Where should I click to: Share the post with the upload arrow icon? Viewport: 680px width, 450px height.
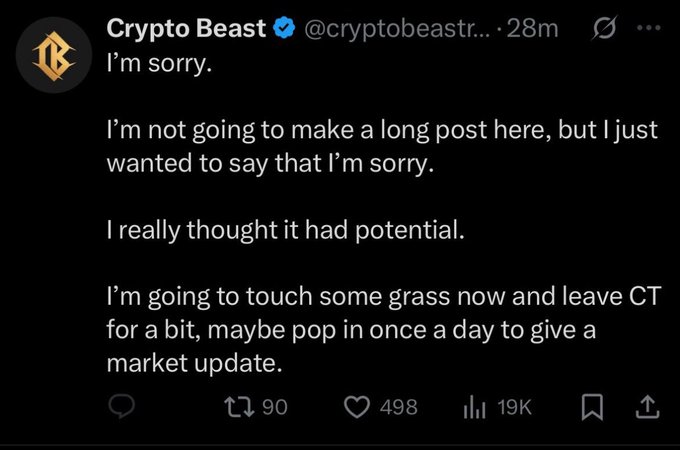(x=647, y=407)
